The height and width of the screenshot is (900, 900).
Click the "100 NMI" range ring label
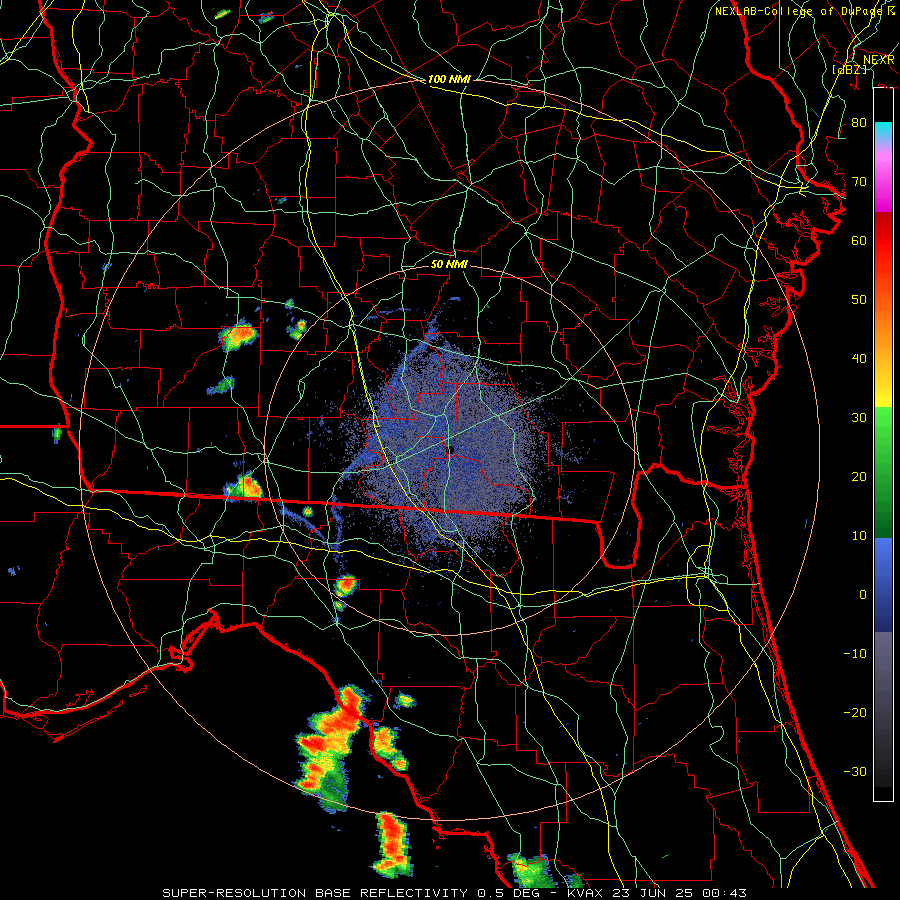pyautogui.click(x=449, y=79)
